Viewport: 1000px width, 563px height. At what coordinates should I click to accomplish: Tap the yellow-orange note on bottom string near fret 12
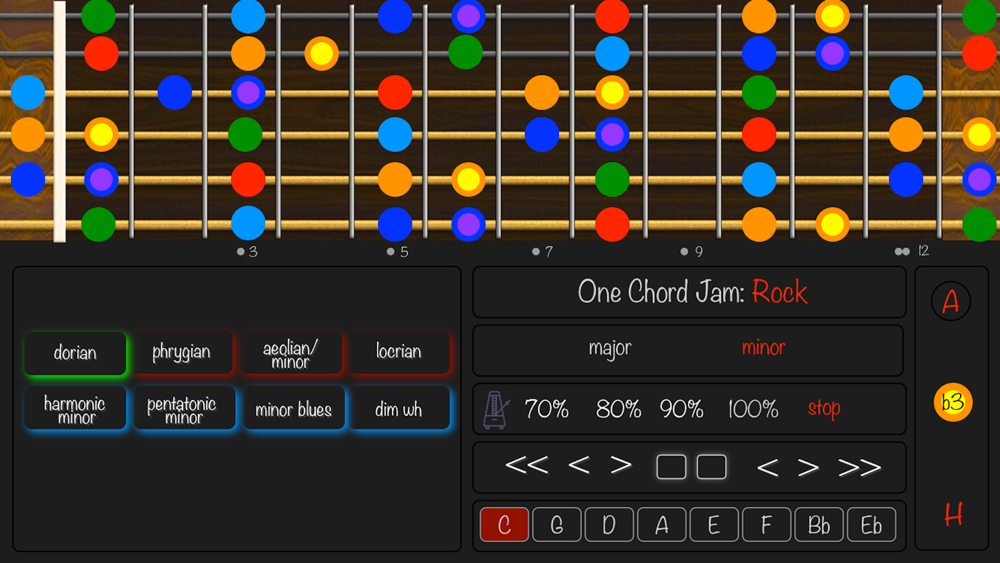[x=832, y=224]
